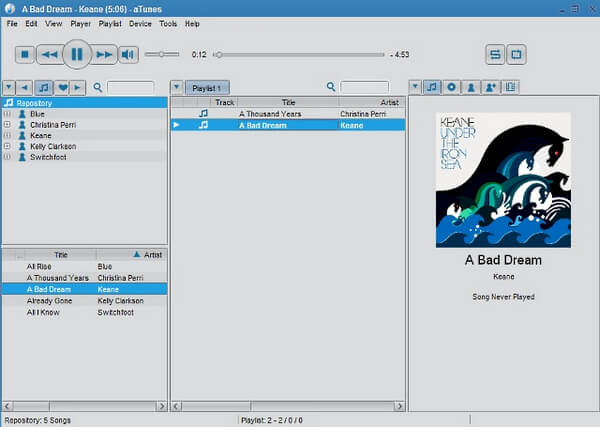Open similar artists icon in context panel
This screenshot has width=600, height=427.
coord(491,87)
